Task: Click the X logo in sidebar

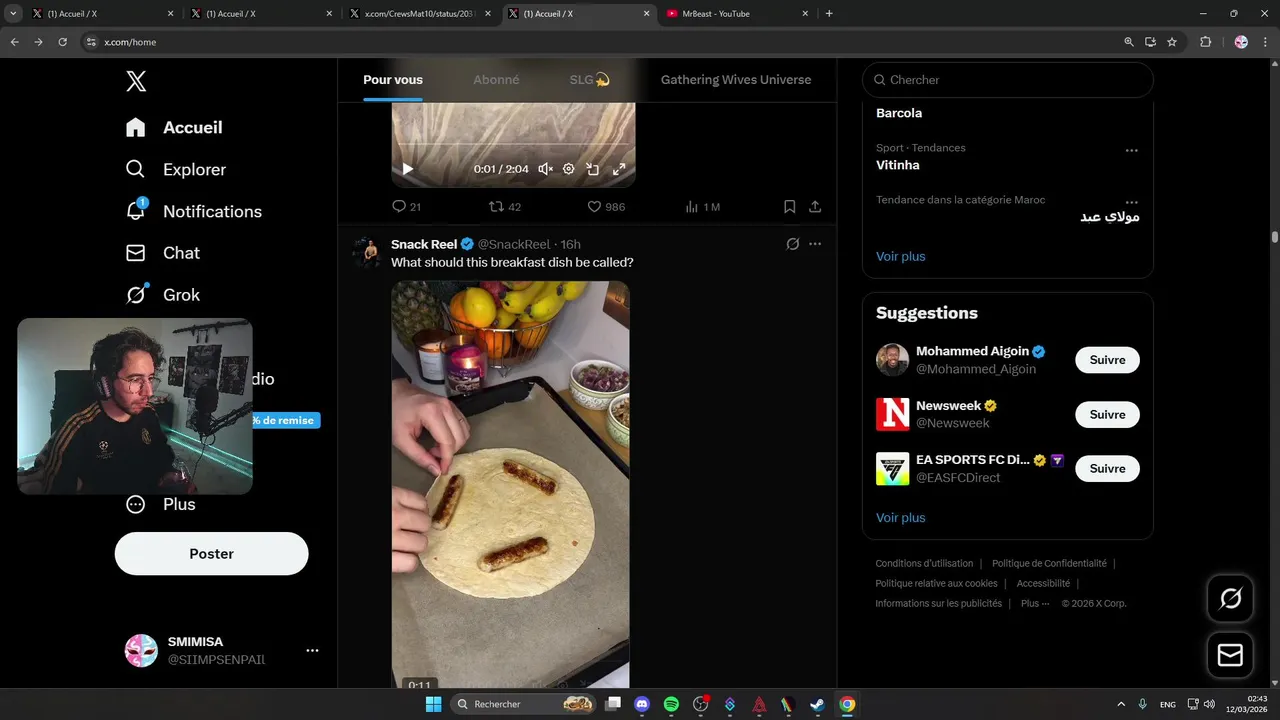Action: tap(136, 82)
